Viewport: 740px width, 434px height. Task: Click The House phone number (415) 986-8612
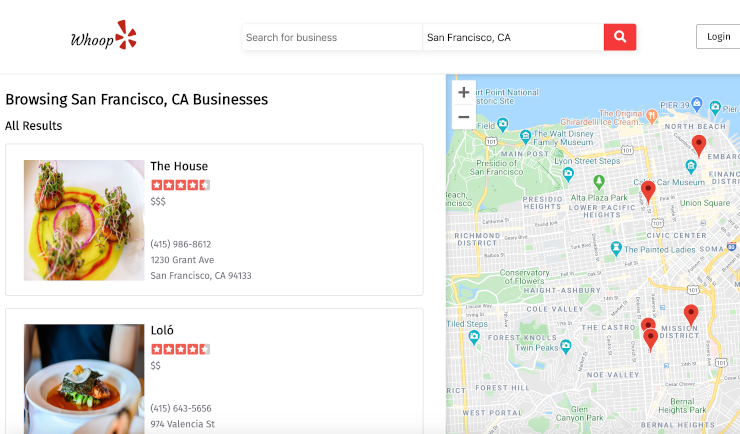(x=181, y=244)
